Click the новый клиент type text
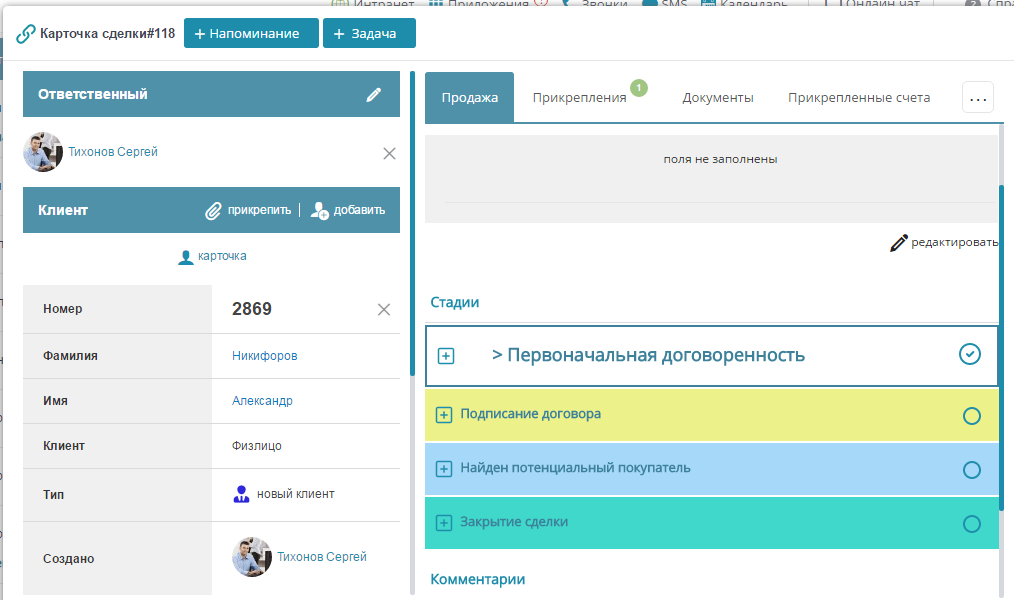 [296, 494]
